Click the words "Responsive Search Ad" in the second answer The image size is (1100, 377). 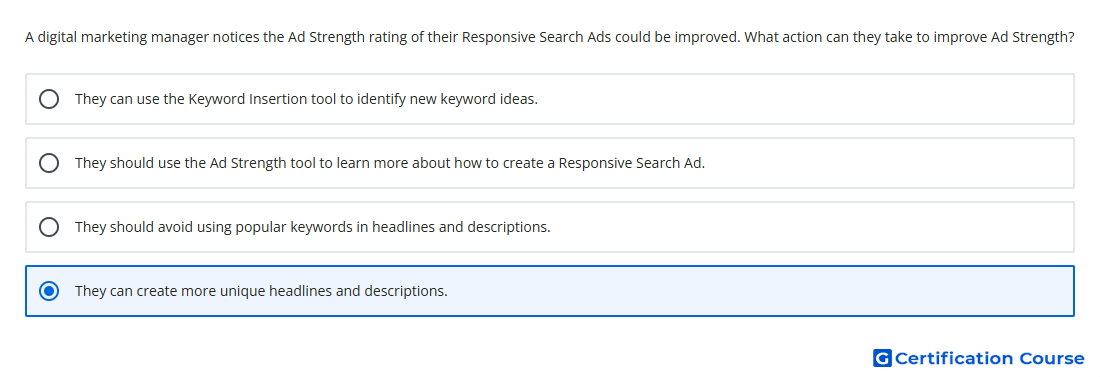pos(631,163)
